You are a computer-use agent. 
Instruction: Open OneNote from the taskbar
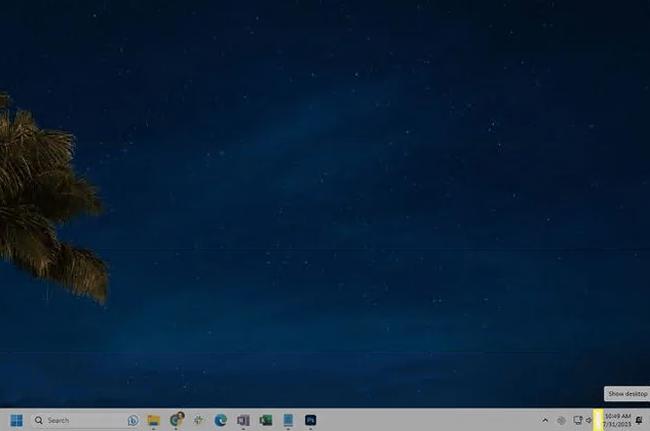point(243,420)
